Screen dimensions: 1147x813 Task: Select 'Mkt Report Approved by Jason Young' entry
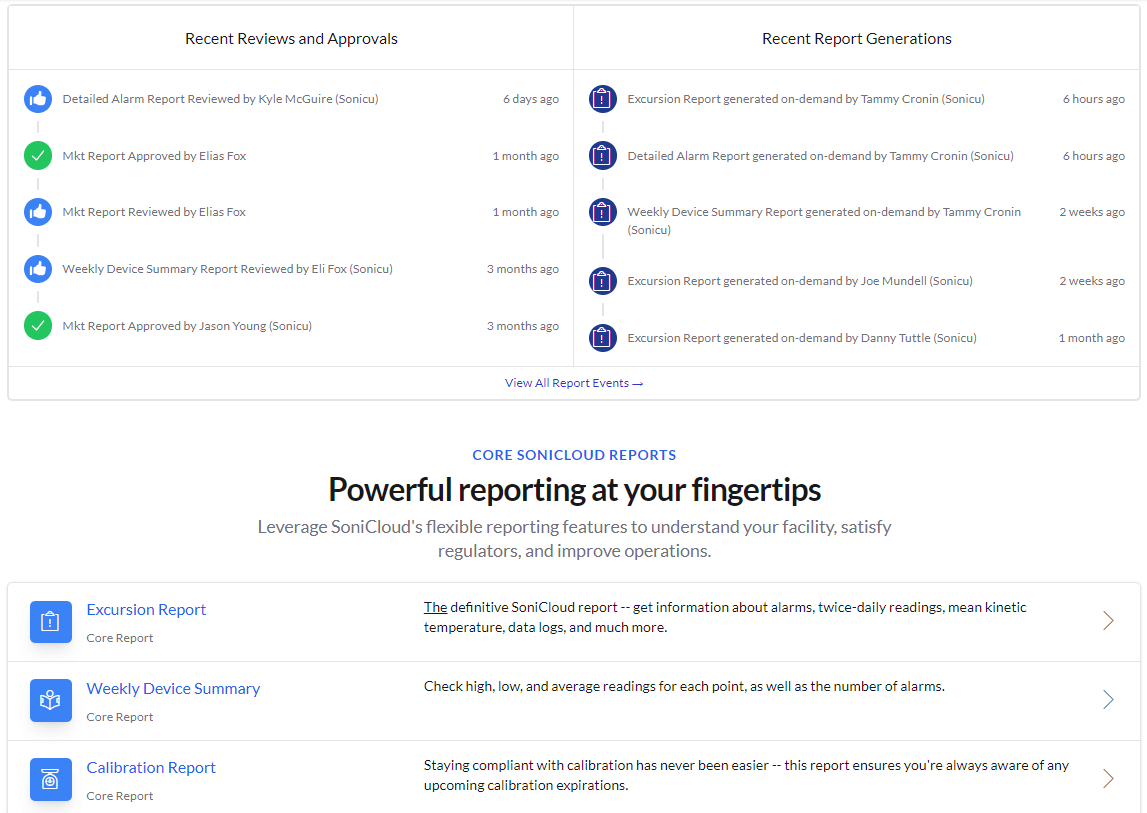coord(187,326)
